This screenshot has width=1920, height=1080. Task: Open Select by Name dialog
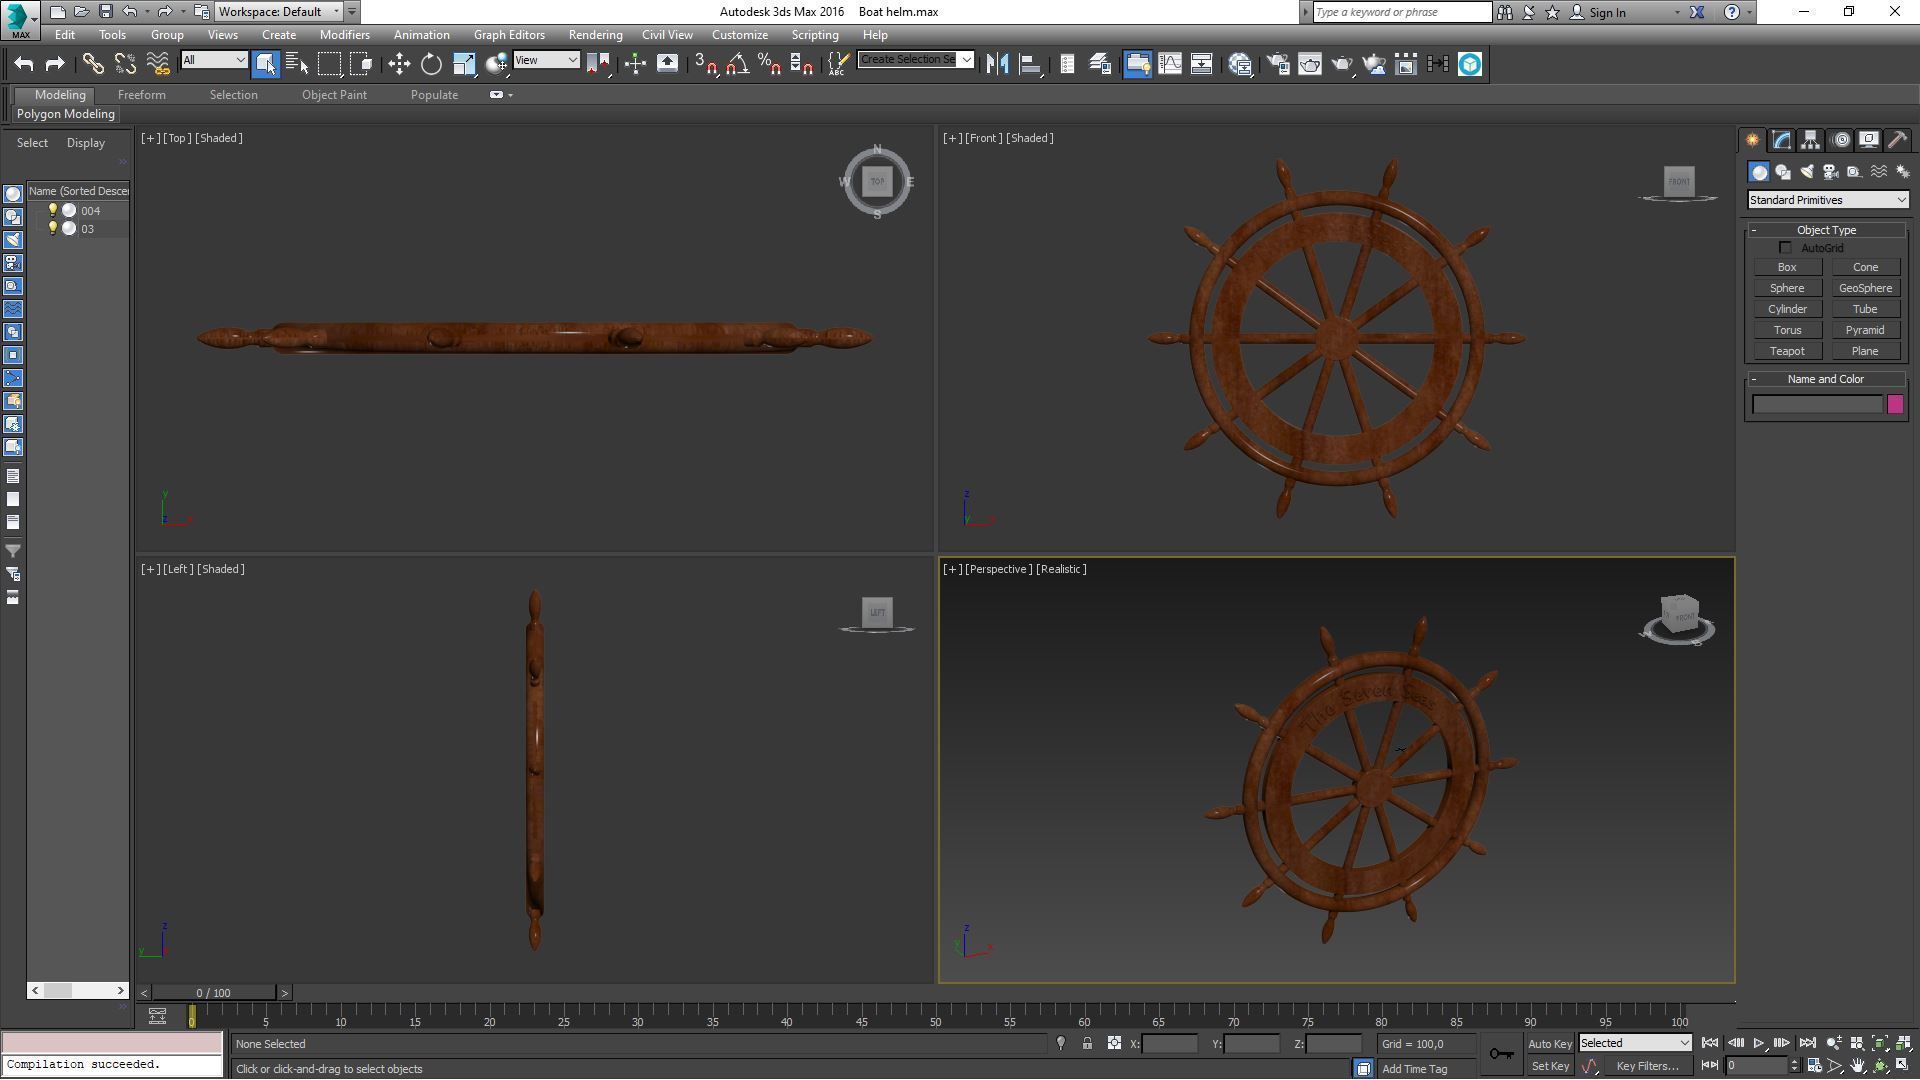[297, 64]
